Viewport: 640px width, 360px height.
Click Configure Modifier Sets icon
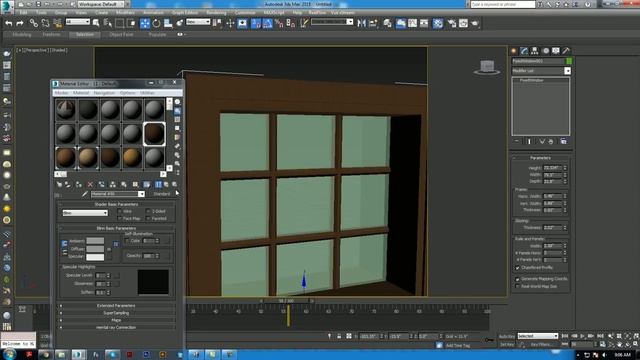(564, 142)
